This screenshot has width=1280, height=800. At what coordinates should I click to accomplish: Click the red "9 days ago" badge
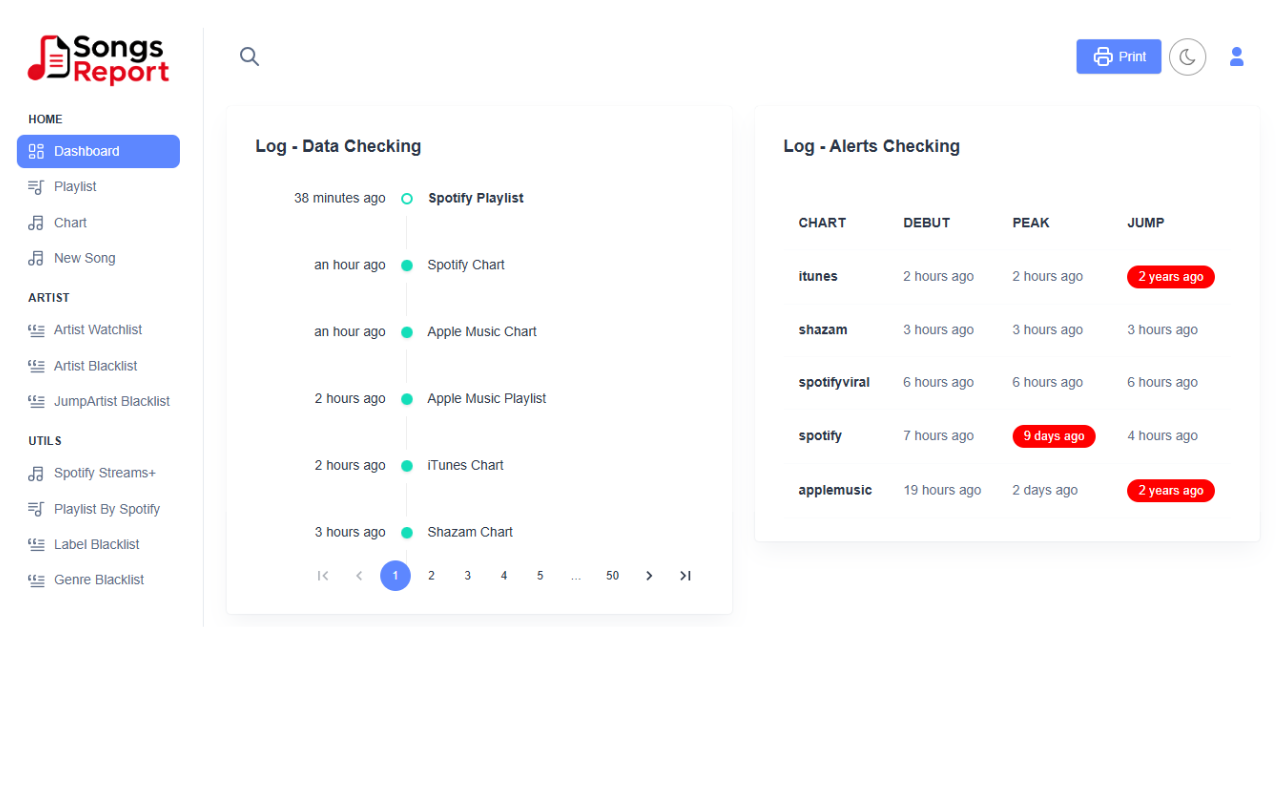[x=1054, y=436]
